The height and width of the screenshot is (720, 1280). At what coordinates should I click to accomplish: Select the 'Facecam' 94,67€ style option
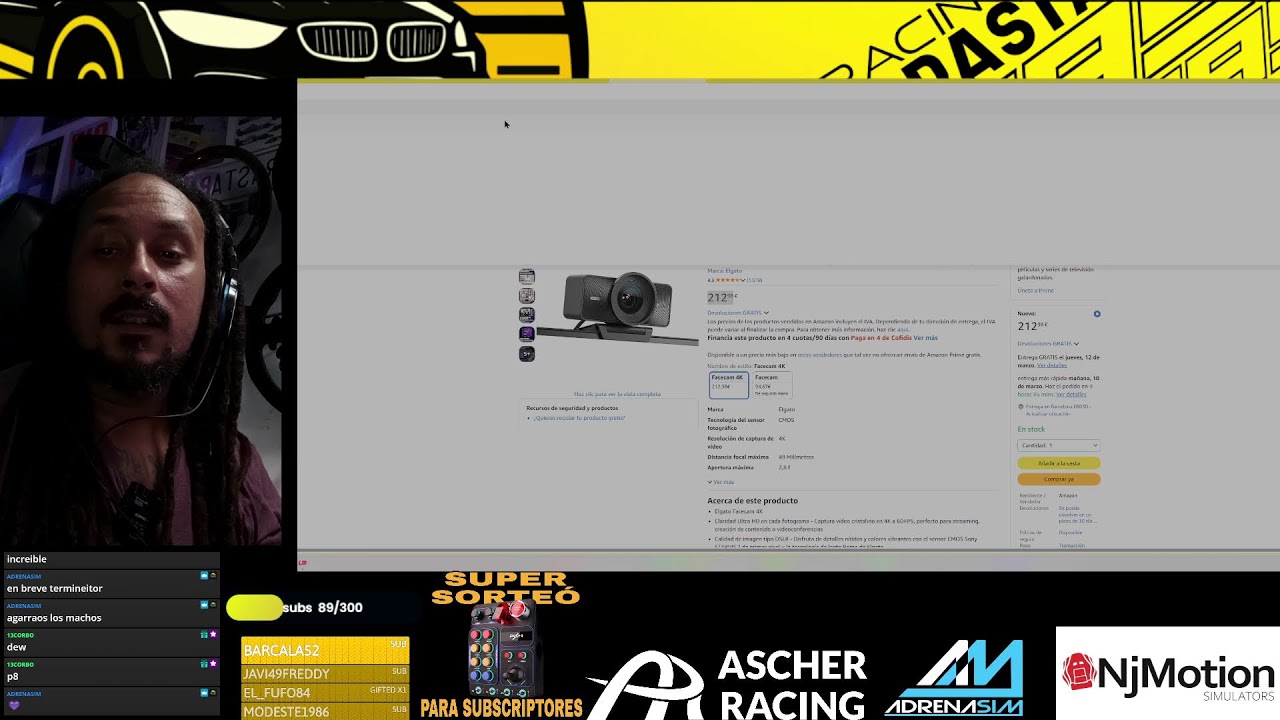tap(770, 385)
